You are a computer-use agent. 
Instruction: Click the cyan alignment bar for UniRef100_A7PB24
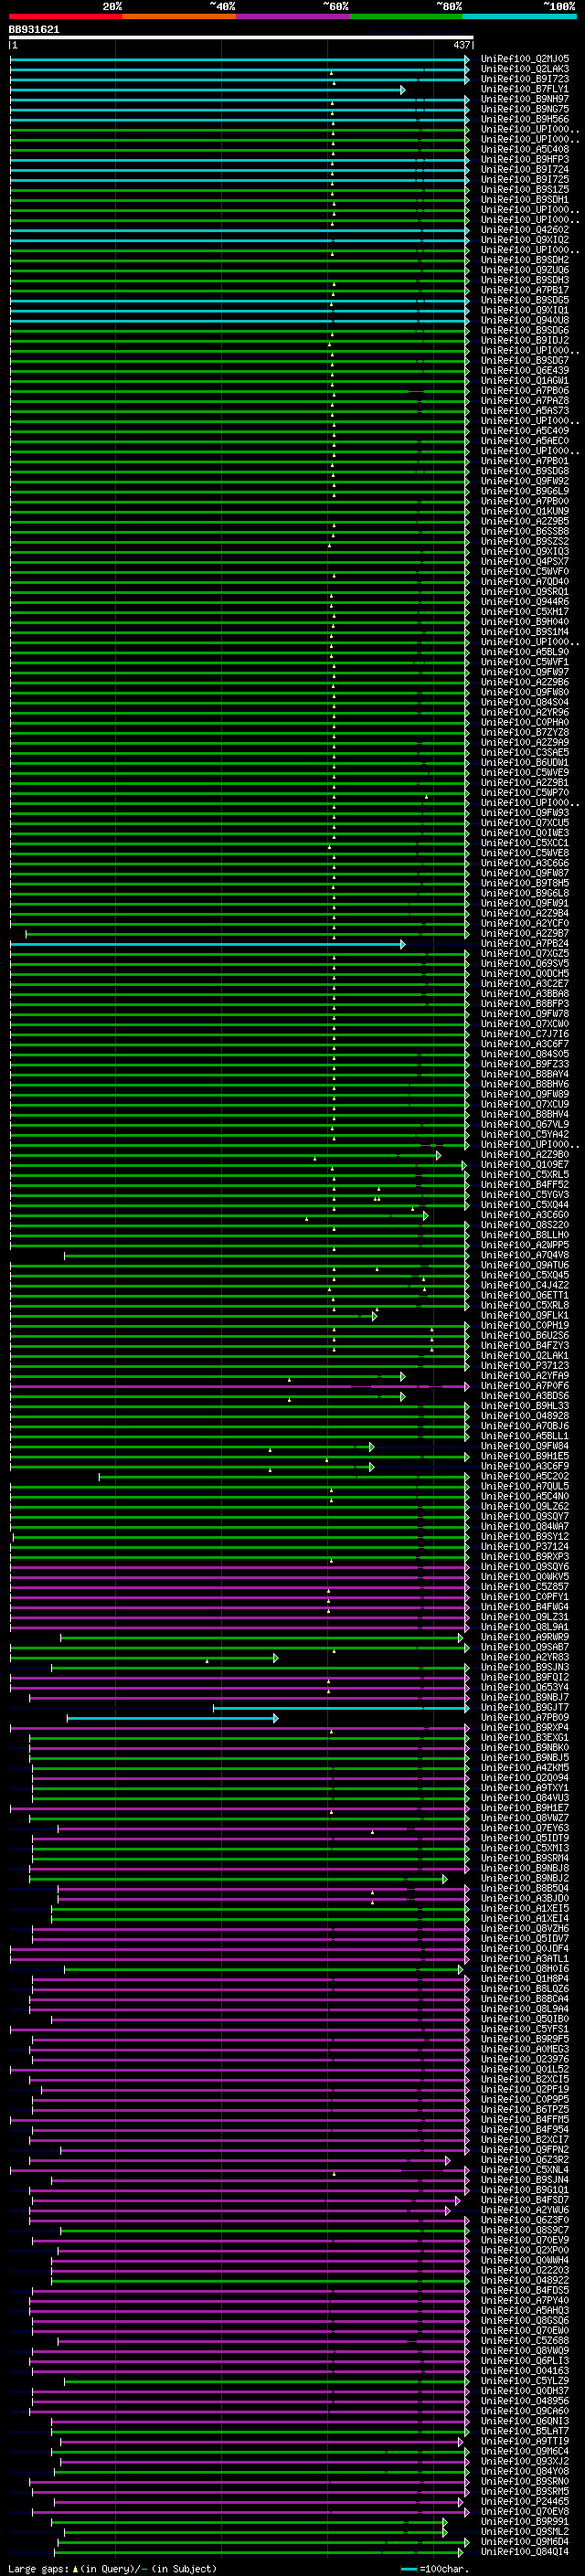coord(207,944)
